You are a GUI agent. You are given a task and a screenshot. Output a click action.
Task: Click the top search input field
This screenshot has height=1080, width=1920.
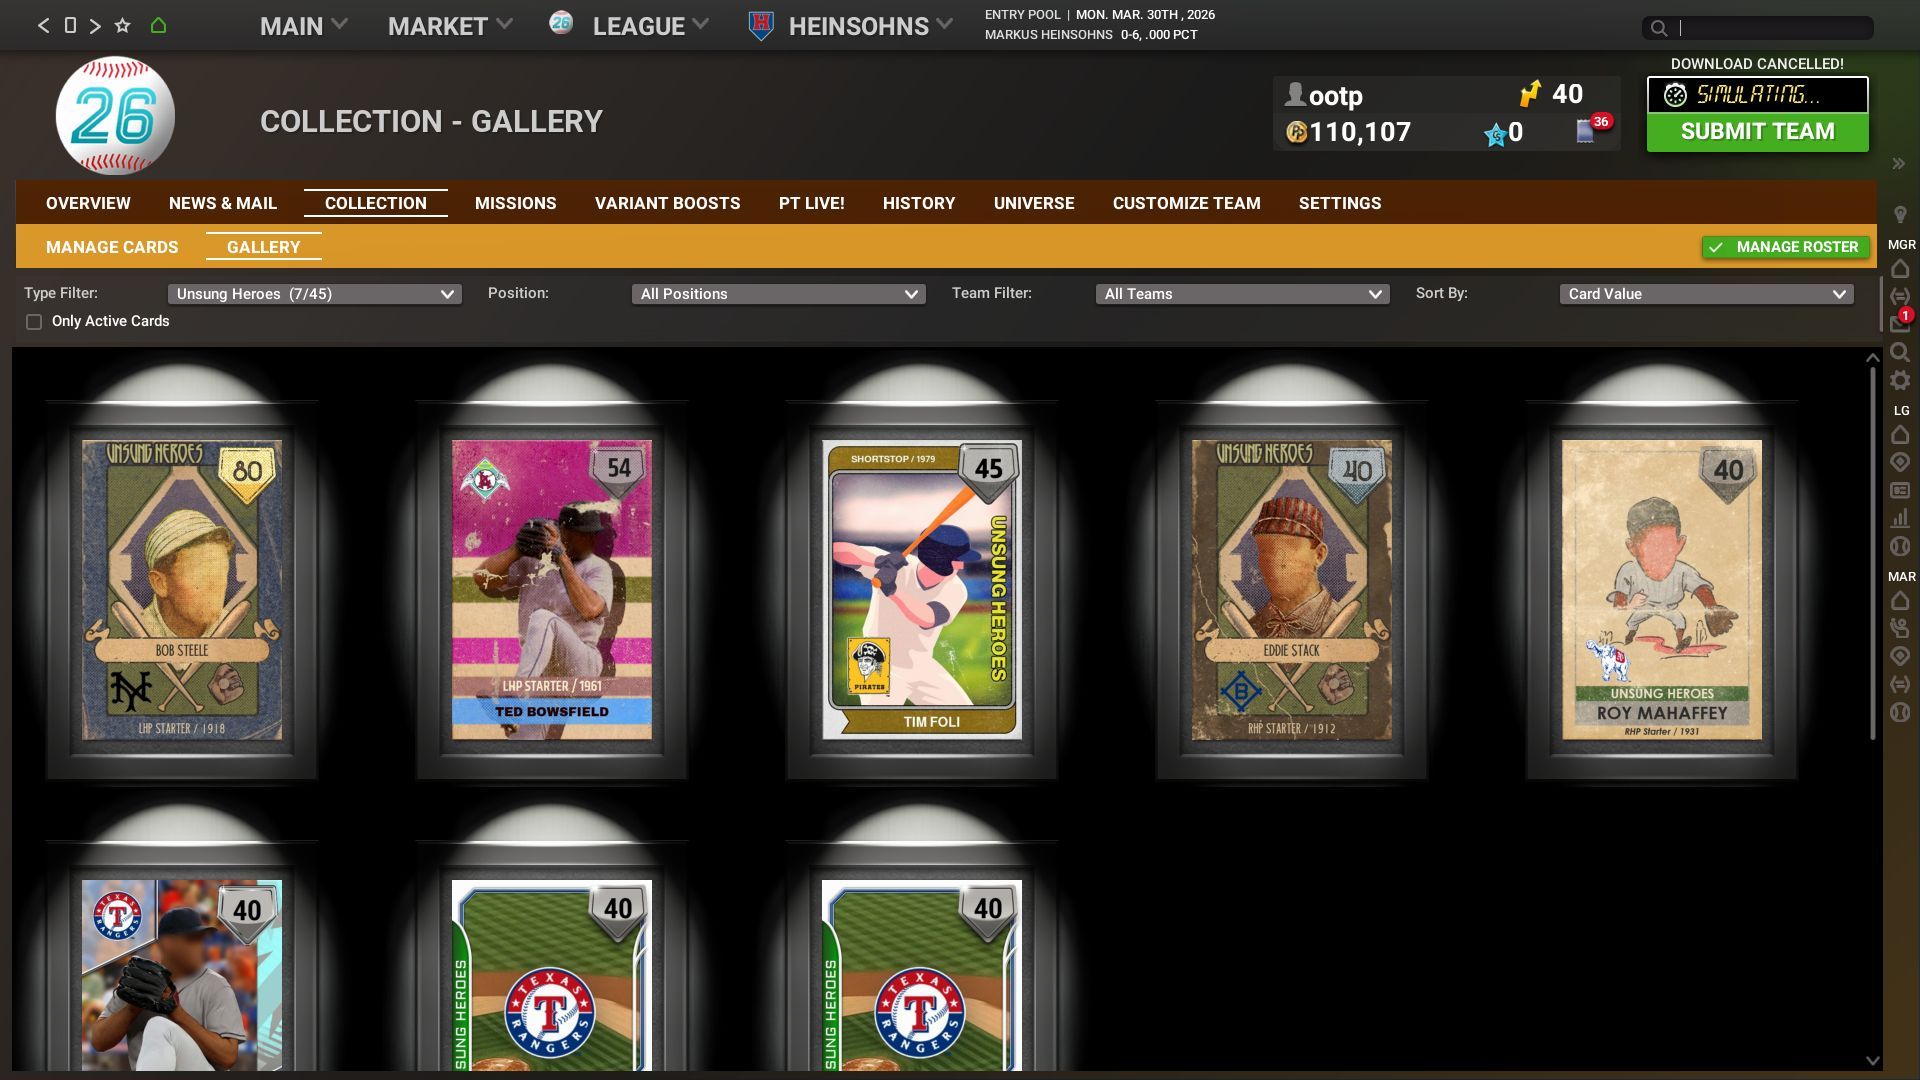click(1757, 28)
